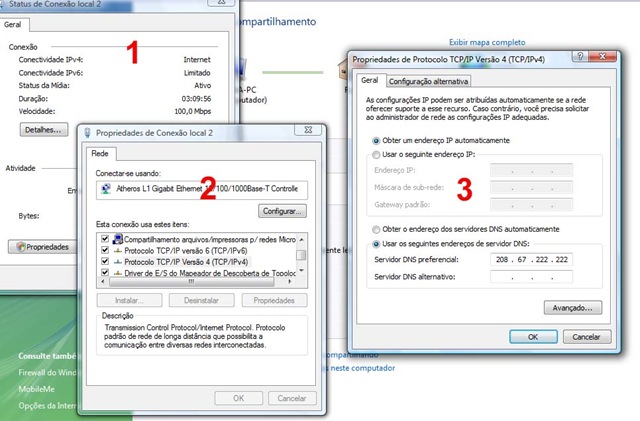
Task: Open the Geral tab in TCP/IPv4 dialog
Action: 370,80
